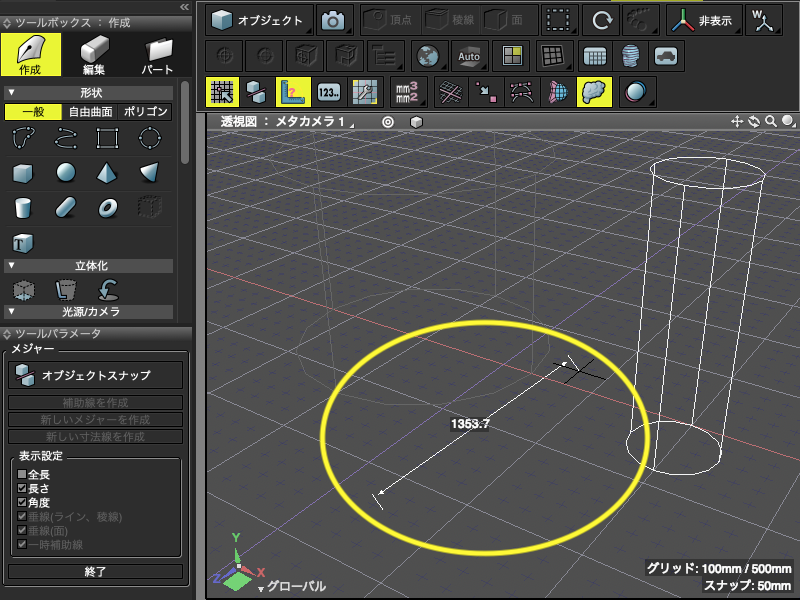Collapse the toolbox panel with double chevron
The image size is (800, 600).
pyautogui.click(x=184, y=7)
